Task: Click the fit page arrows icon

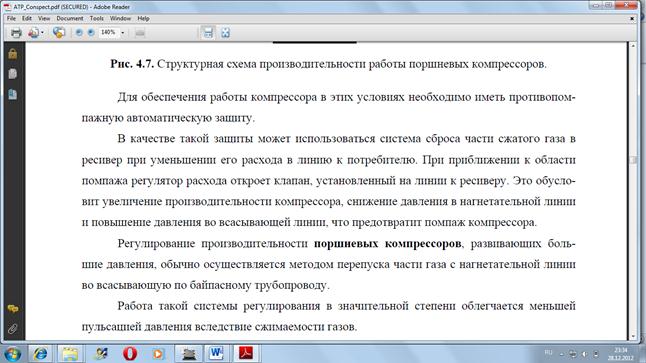Action: (225, 33)
